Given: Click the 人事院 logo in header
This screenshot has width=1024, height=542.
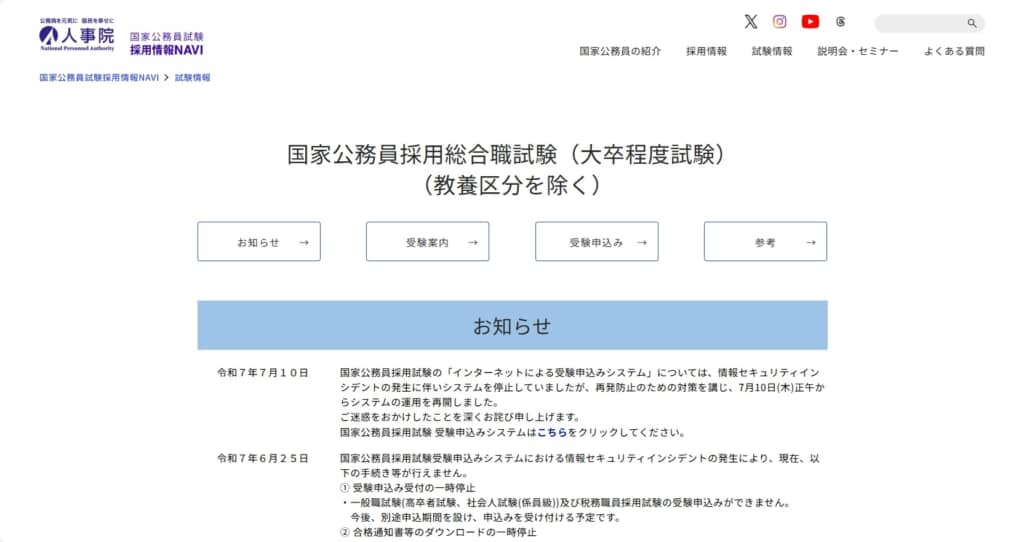Looking at the screenshot, I should [77, 36].
